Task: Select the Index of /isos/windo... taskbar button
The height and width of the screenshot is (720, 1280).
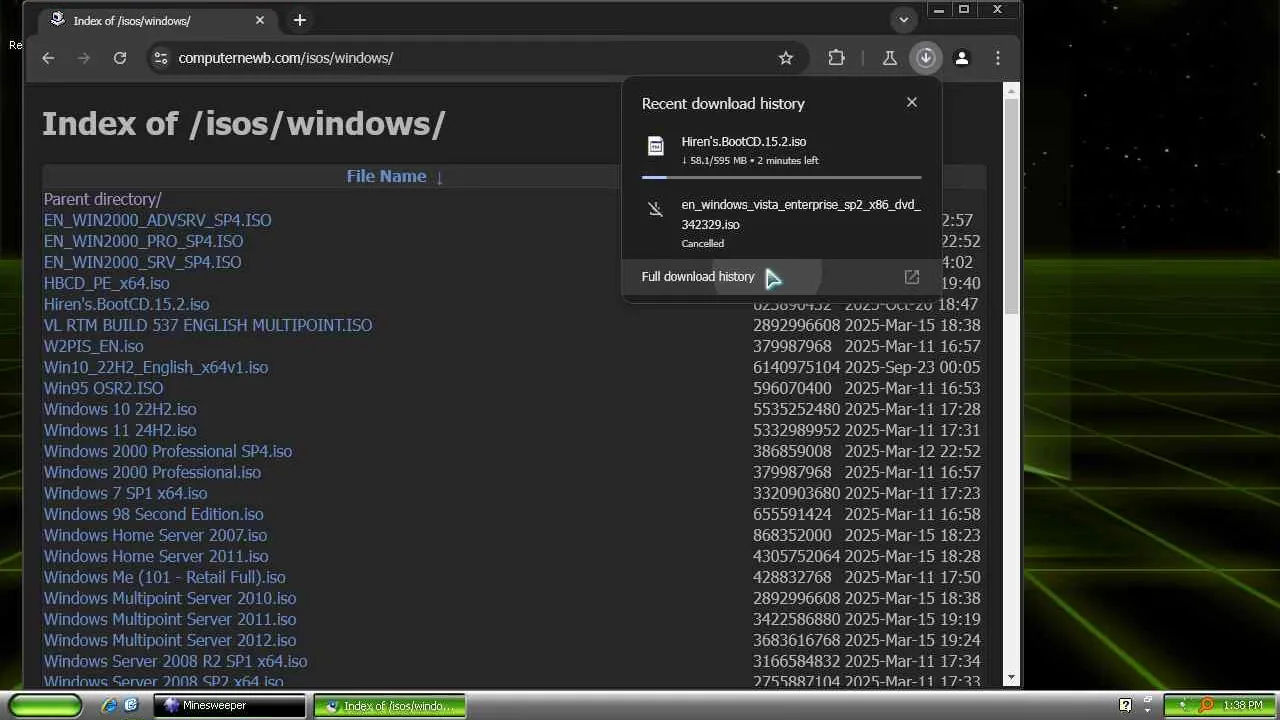Action: click(x=390, y=705)
